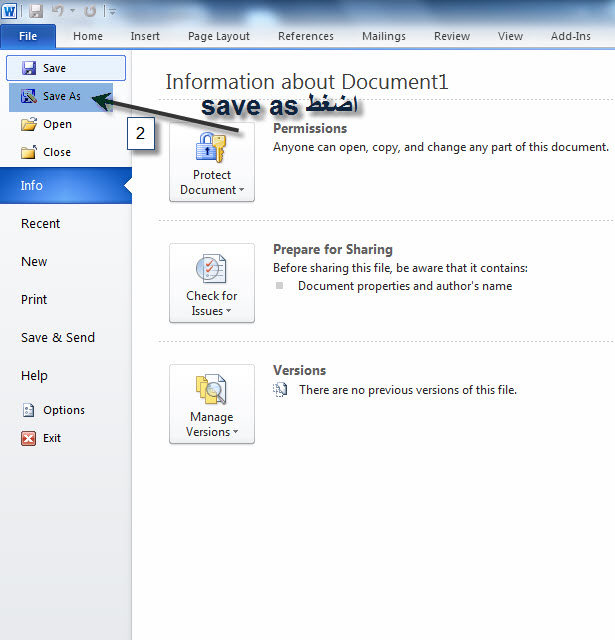Screen dimensions: 615x640
Task: Click the blue File tab
Action: [28, 36]
